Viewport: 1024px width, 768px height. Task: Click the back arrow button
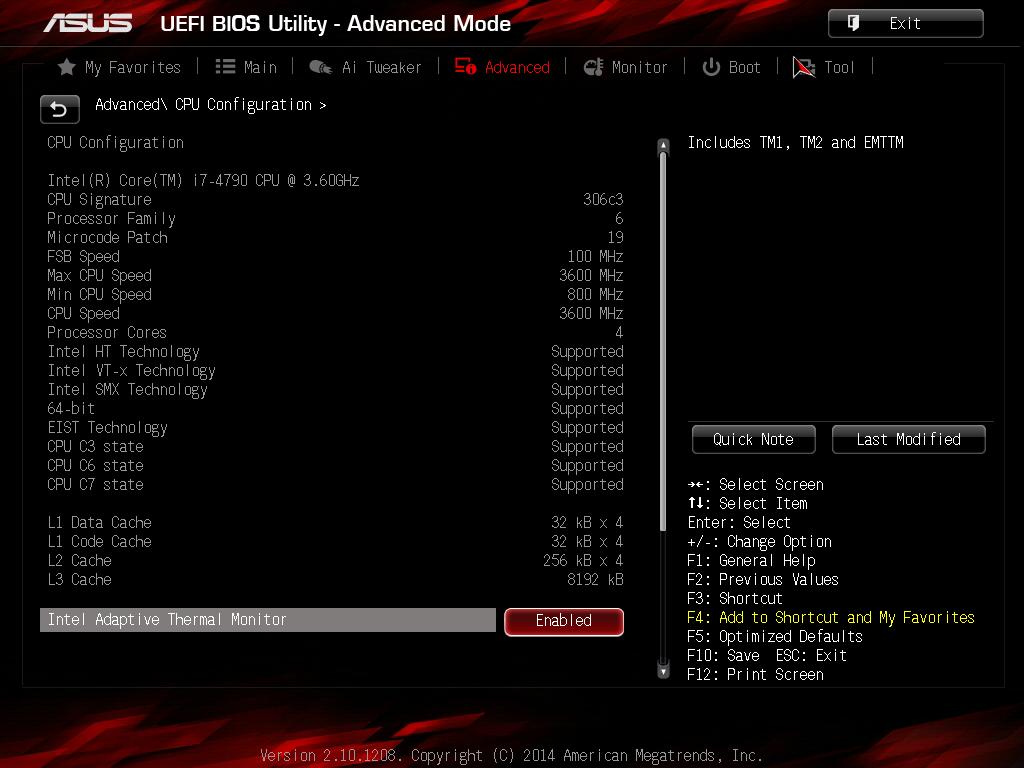59,109
